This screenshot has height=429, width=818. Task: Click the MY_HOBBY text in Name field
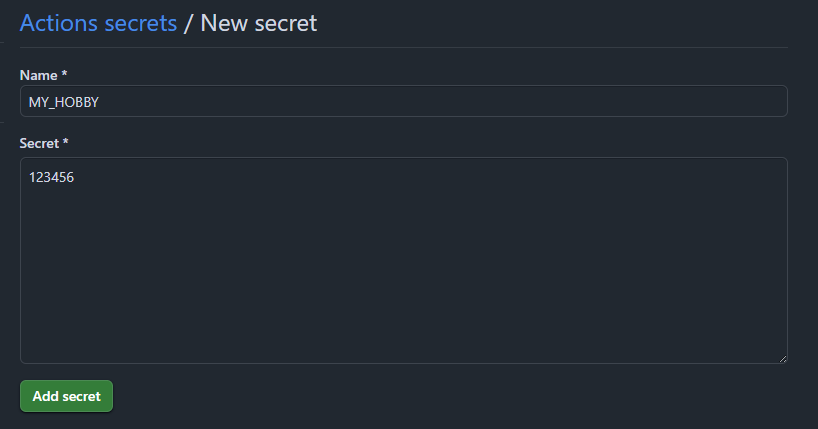pos(63,102)
